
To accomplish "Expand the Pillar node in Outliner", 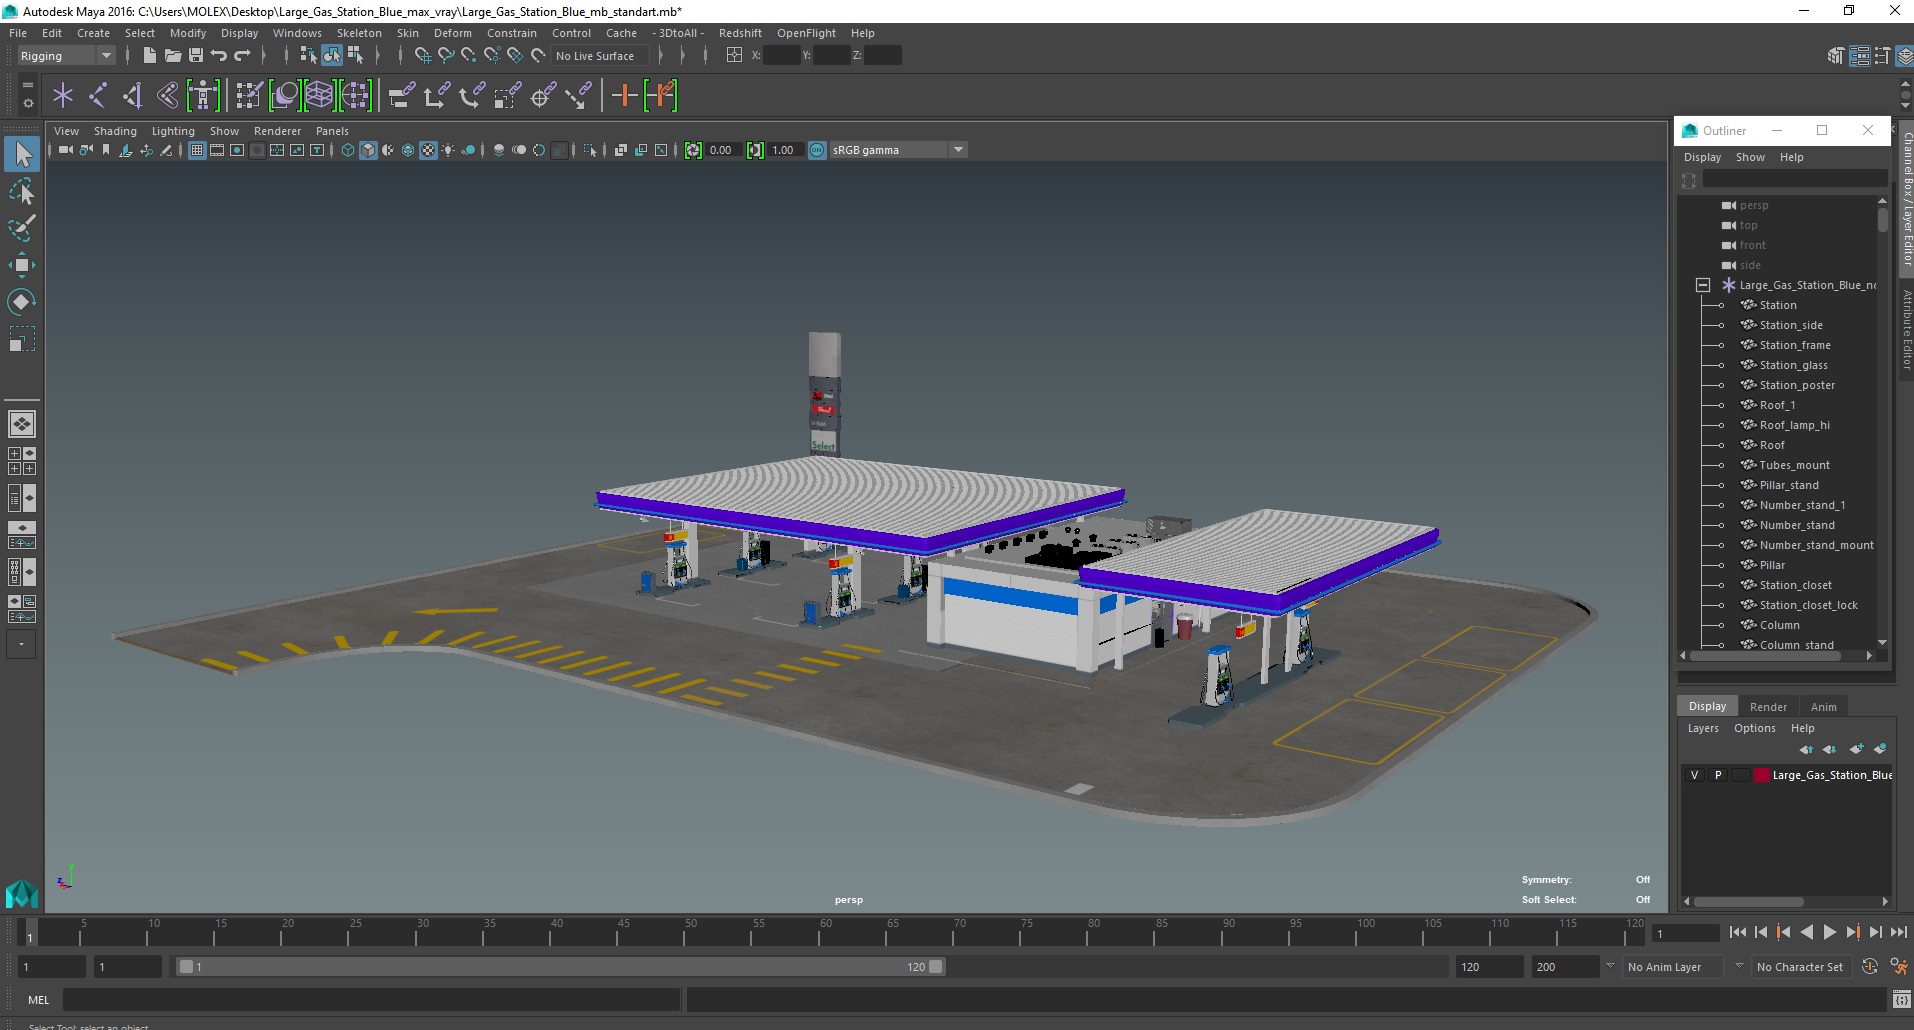I will click(1721, 565).
